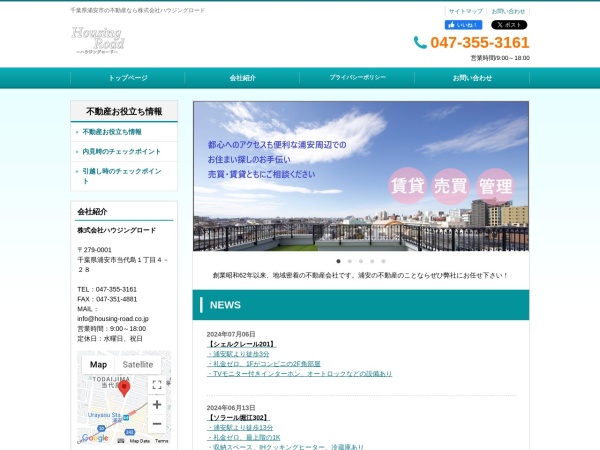Select the first slideshow dot
The width and height of the screenshot is (600, 450).
pyautogui.click(x=338, y=261)
